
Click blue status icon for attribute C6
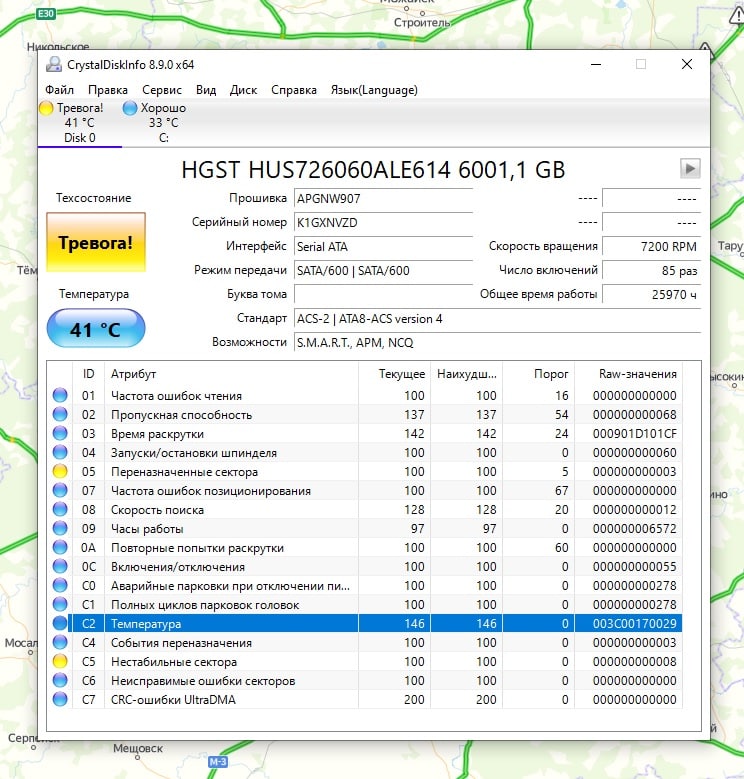[x=60, y=681]
